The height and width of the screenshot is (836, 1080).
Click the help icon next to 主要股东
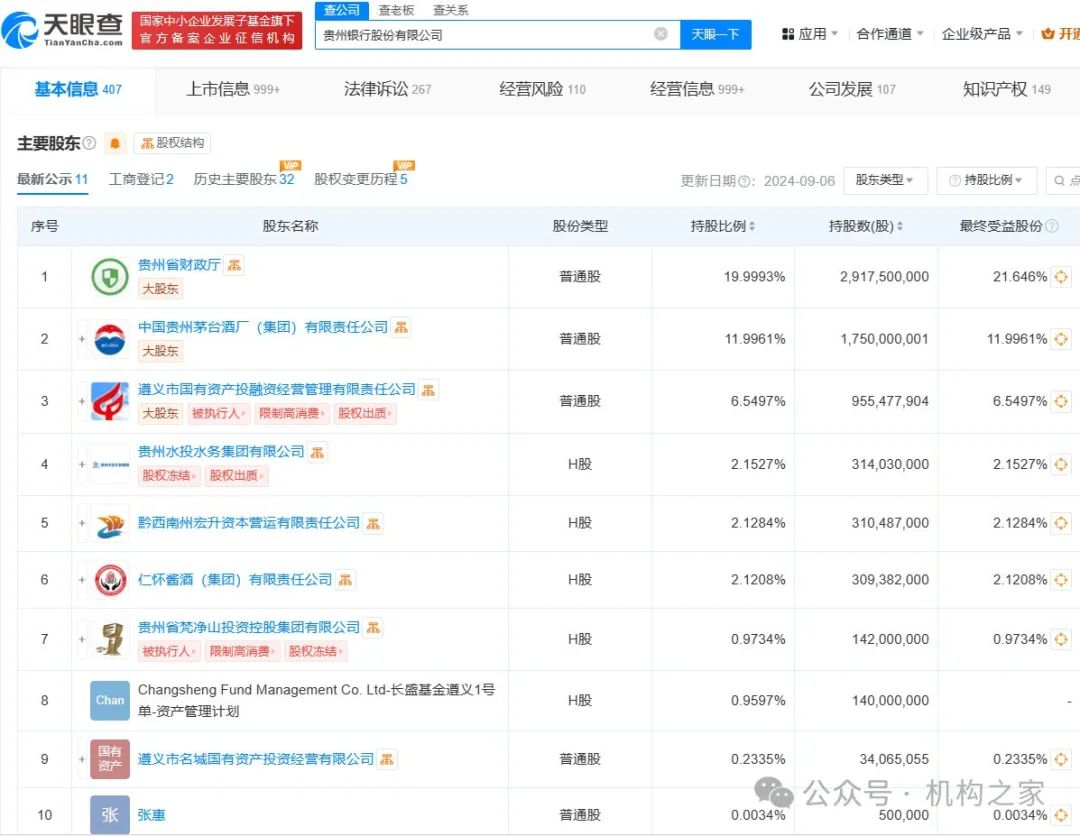pos(90,143)
